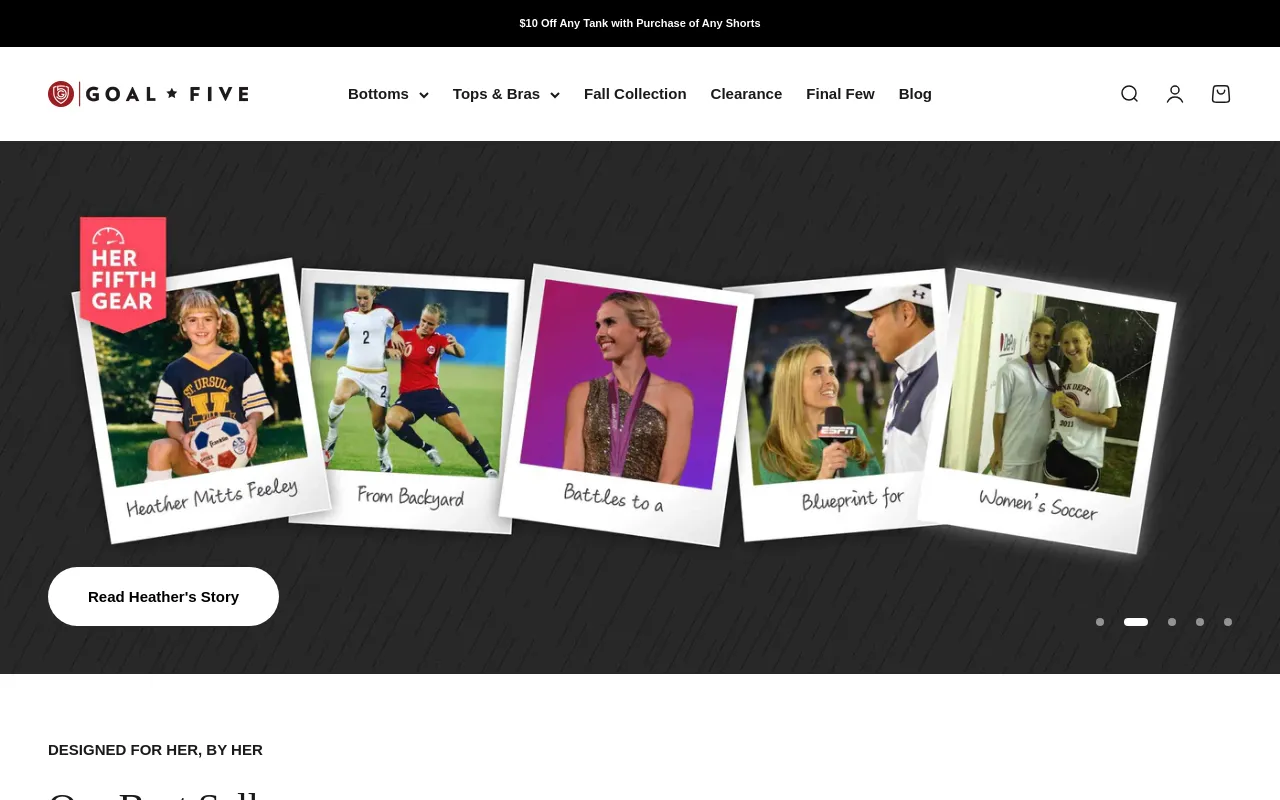Click the Heather Mitts Feeley polaroid photo
This screenshot has width=1280, height=800.
pos(200,400)
